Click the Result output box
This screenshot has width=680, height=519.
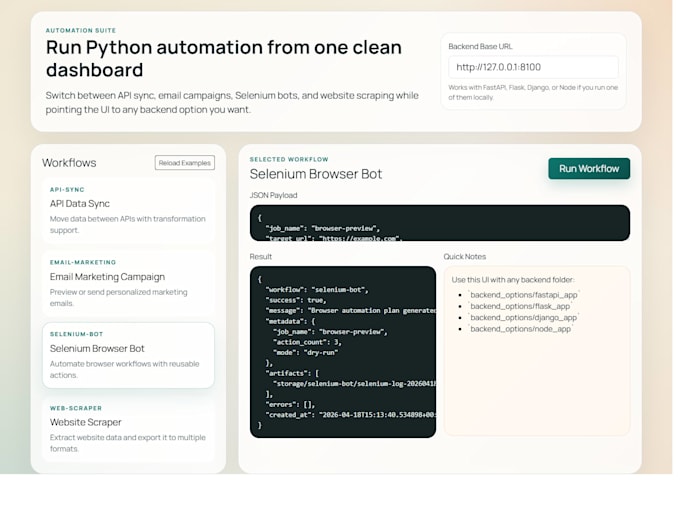[x=343, y=352]
